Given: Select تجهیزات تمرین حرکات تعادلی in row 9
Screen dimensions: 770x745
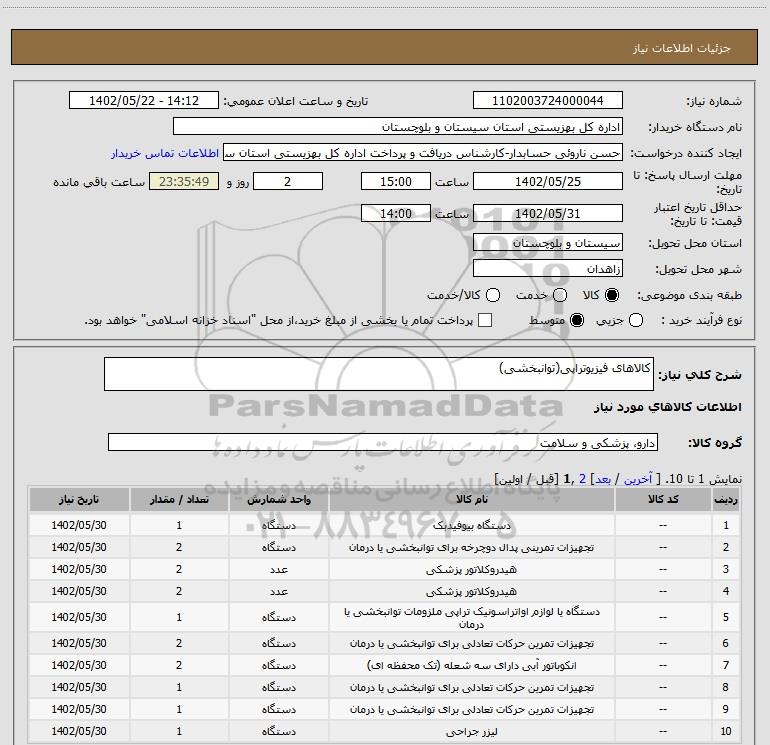Looking at the screenshot, I should (x=384, y=710).
